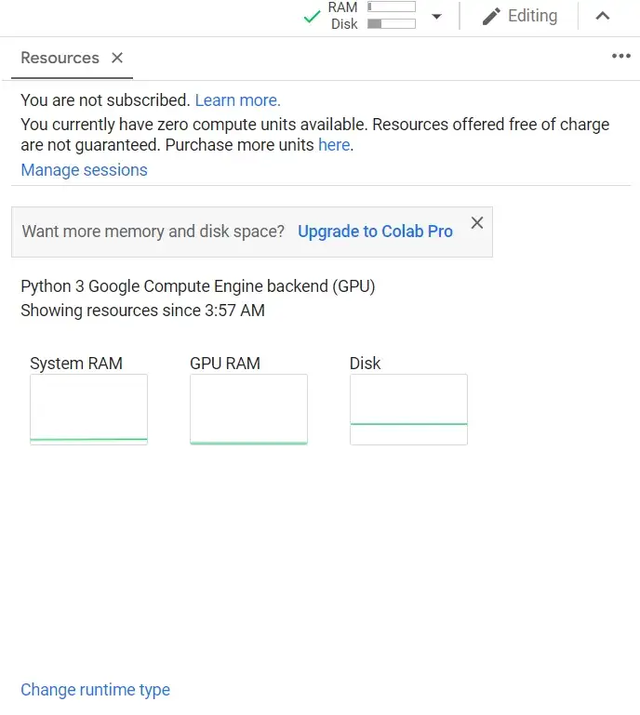
Task: Click the green connected checkmark icon
Action: coord(312,17)
